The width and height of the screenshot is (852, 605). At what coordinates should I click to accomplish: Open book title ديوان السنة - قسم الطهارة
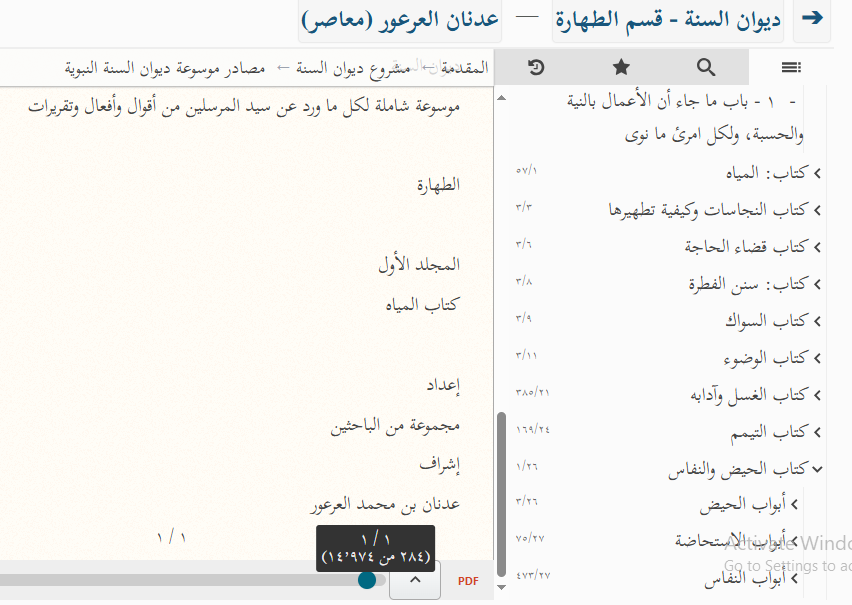[x=668, y=20]
